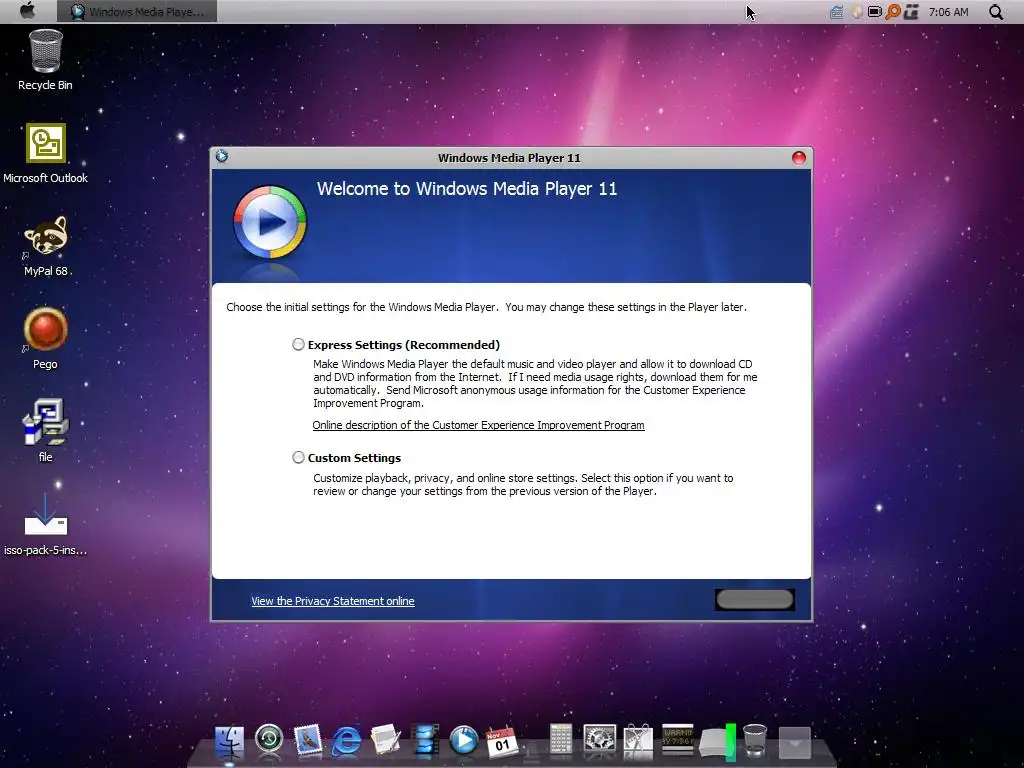Click the keyboard tray icon in menu bar
Image resolution: width=1024 pixels, height=768 pixels.
click(x=836, y=12)
